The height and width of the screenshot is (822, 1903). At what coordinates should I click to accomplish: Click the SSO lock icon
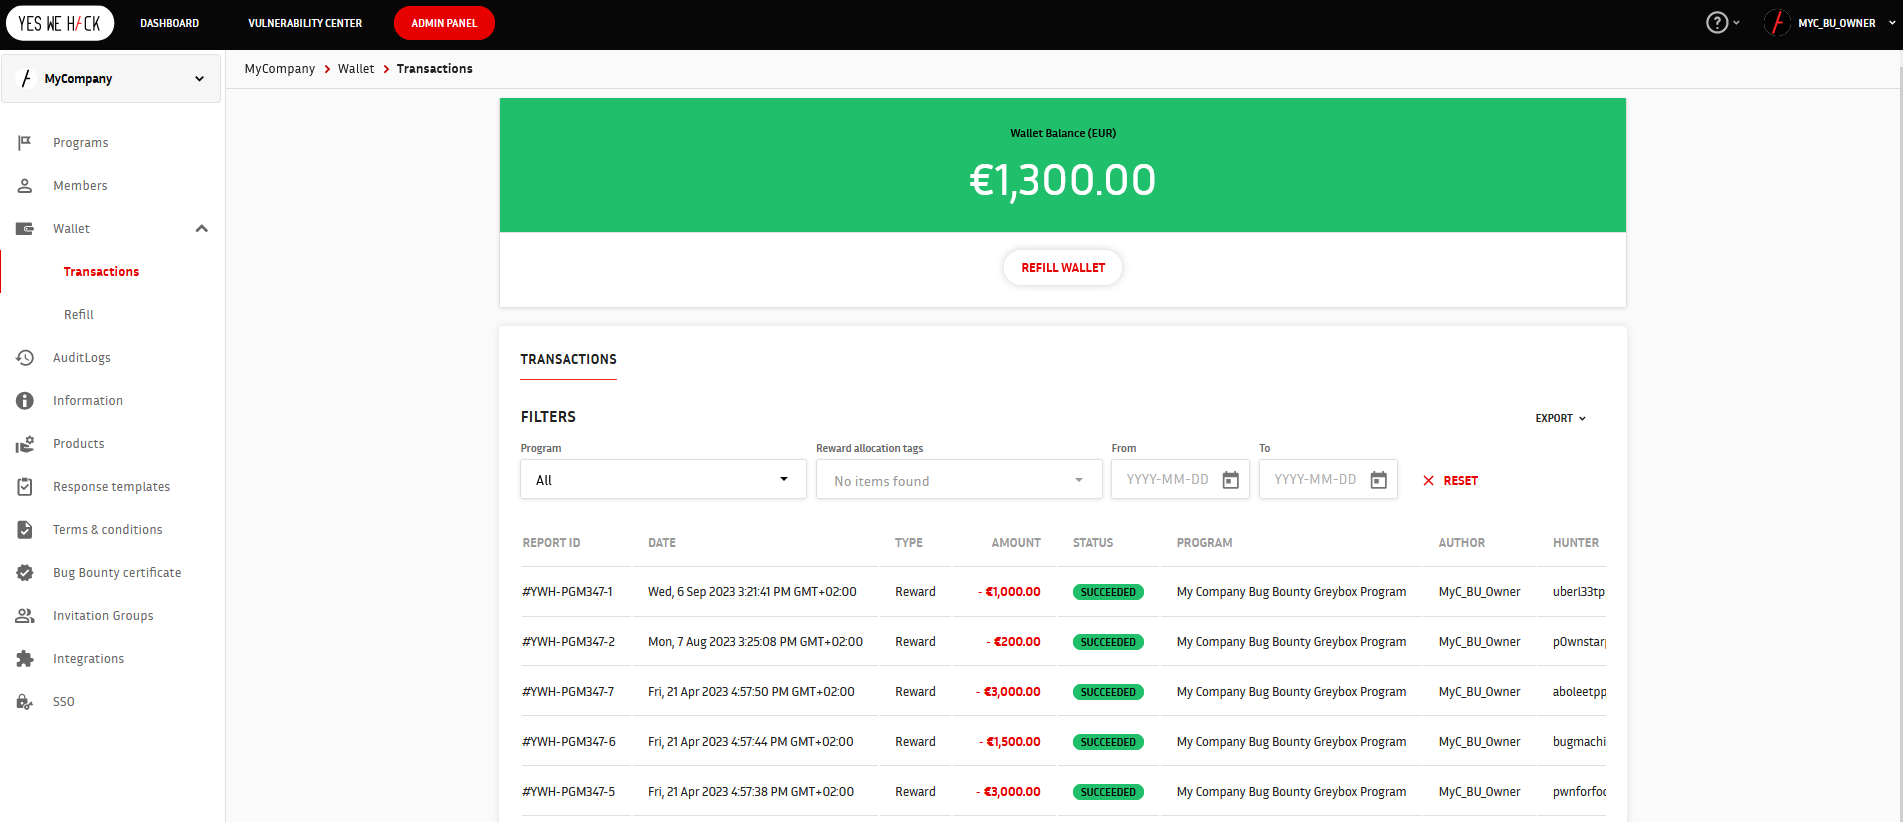25,702
